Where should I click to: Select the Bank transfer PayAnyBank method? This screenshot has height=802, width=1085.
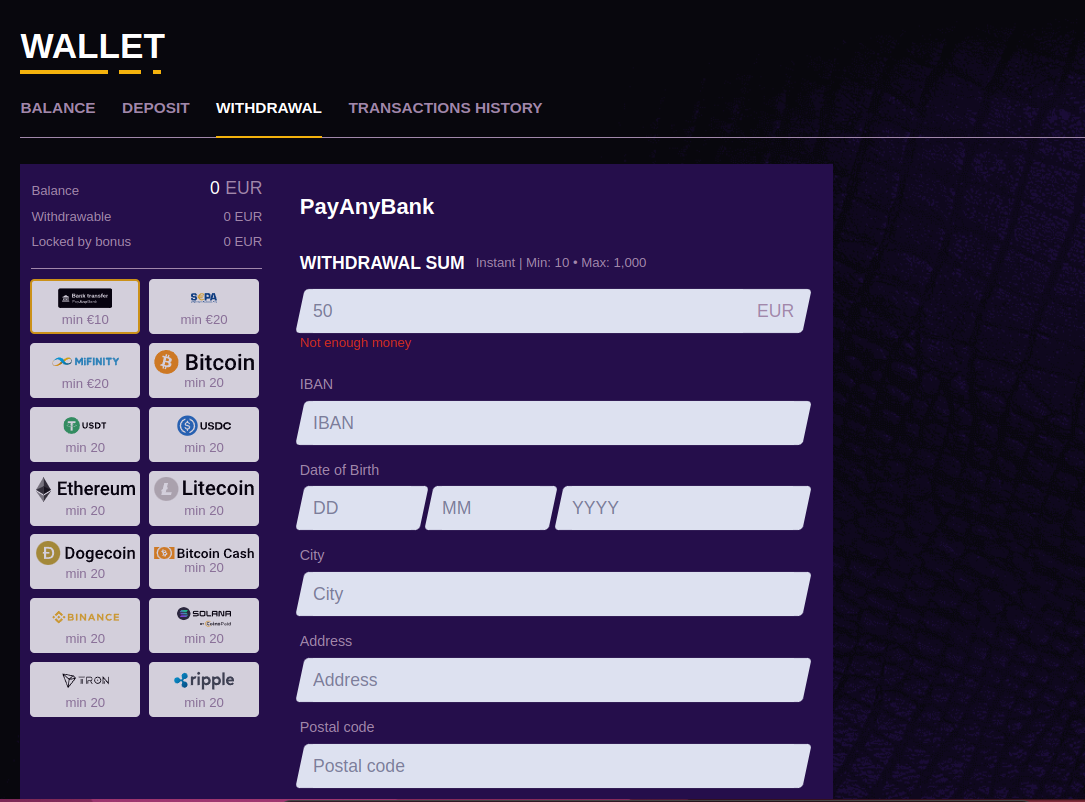pos(85,306)
